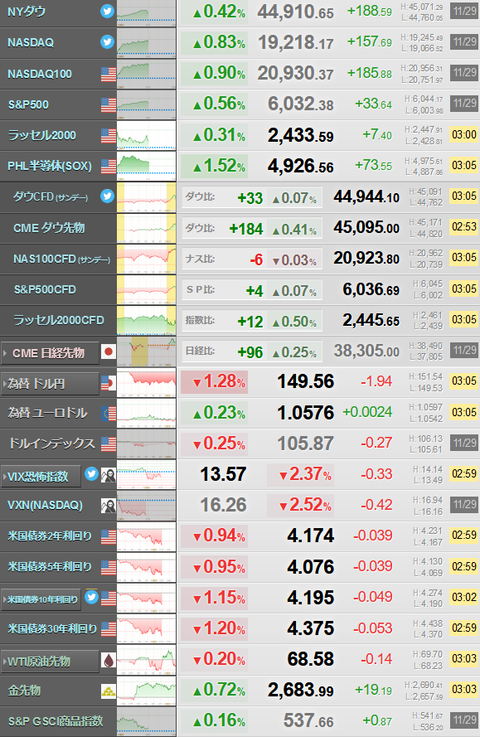Click the 68.58 WTI crude price
This screenshot has height=737, width=480.
[x=310, y=659]
